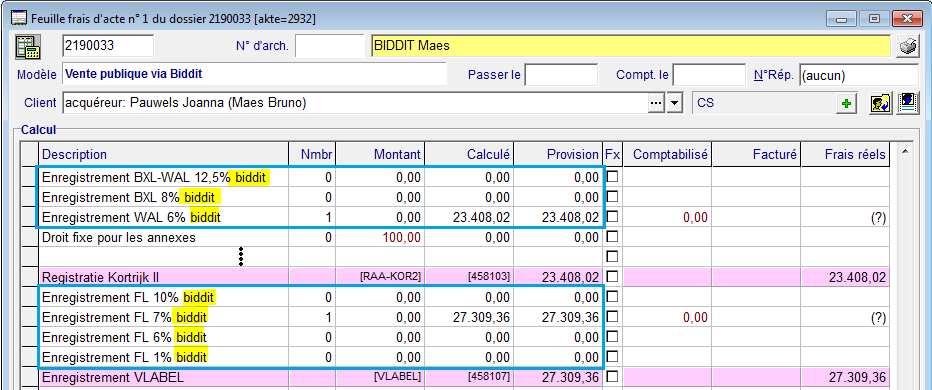Select row Enregistrement WAL 6% biddit

(455, 217)
